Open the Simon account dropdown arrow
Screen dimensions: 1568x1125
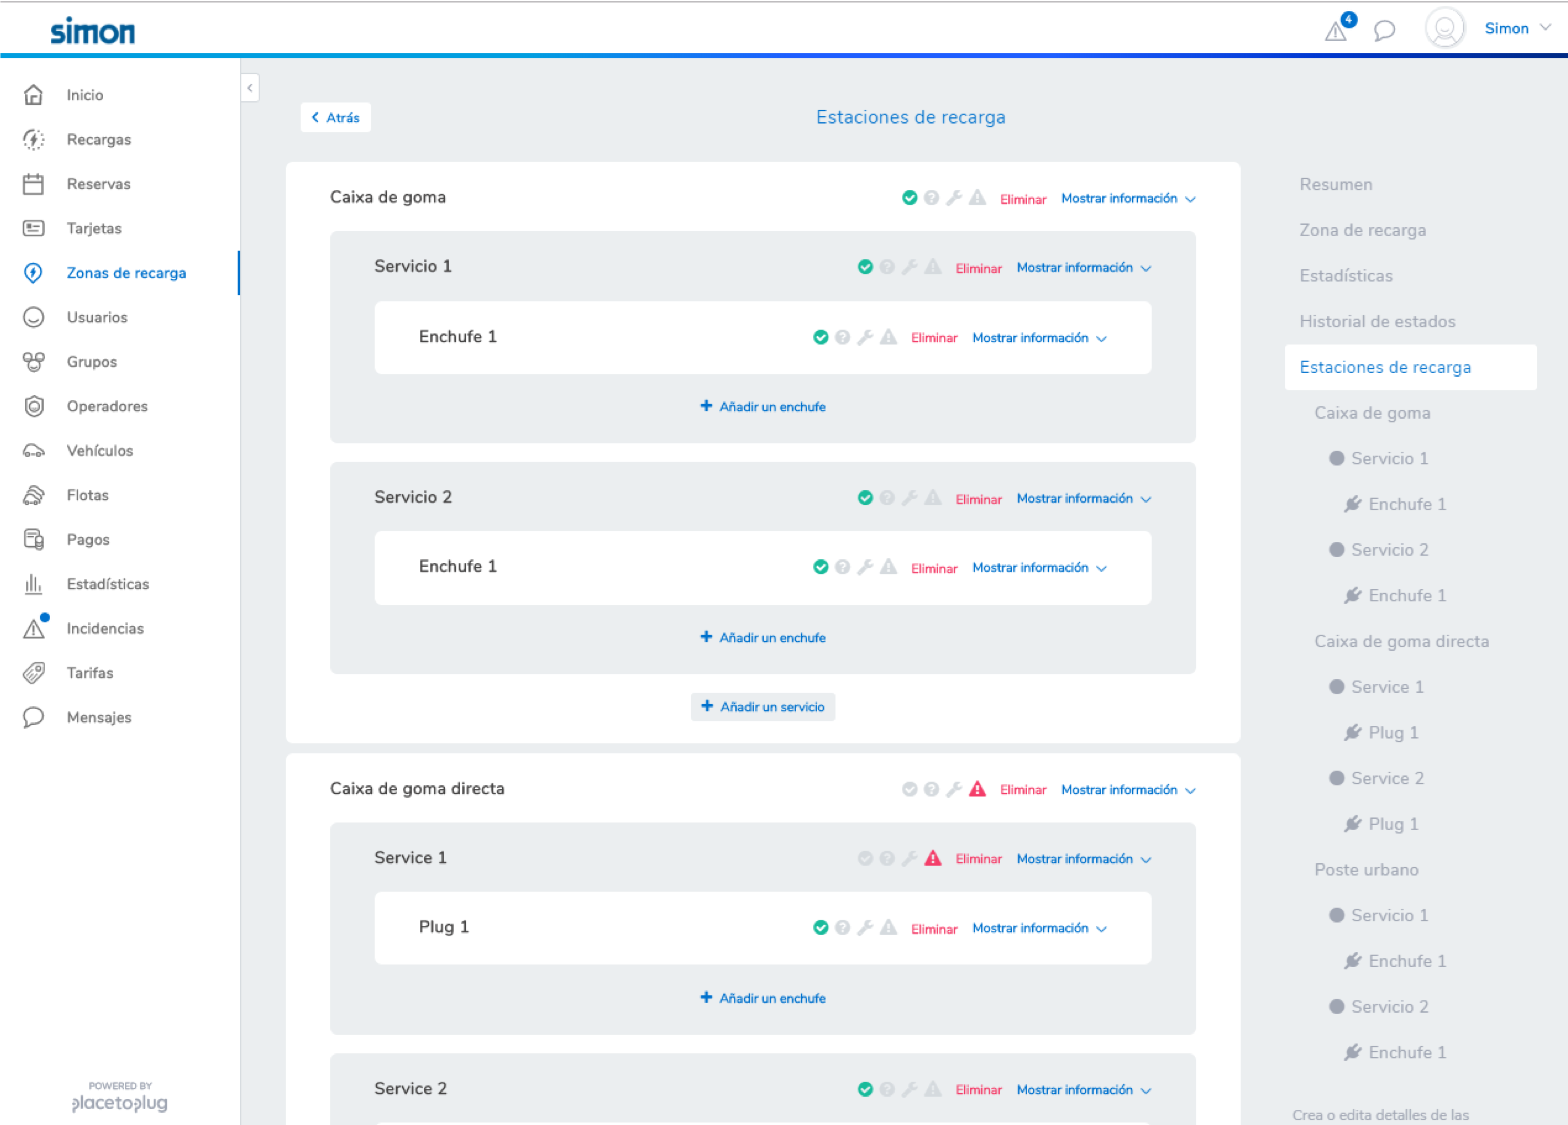click(x=1545, y=28)
